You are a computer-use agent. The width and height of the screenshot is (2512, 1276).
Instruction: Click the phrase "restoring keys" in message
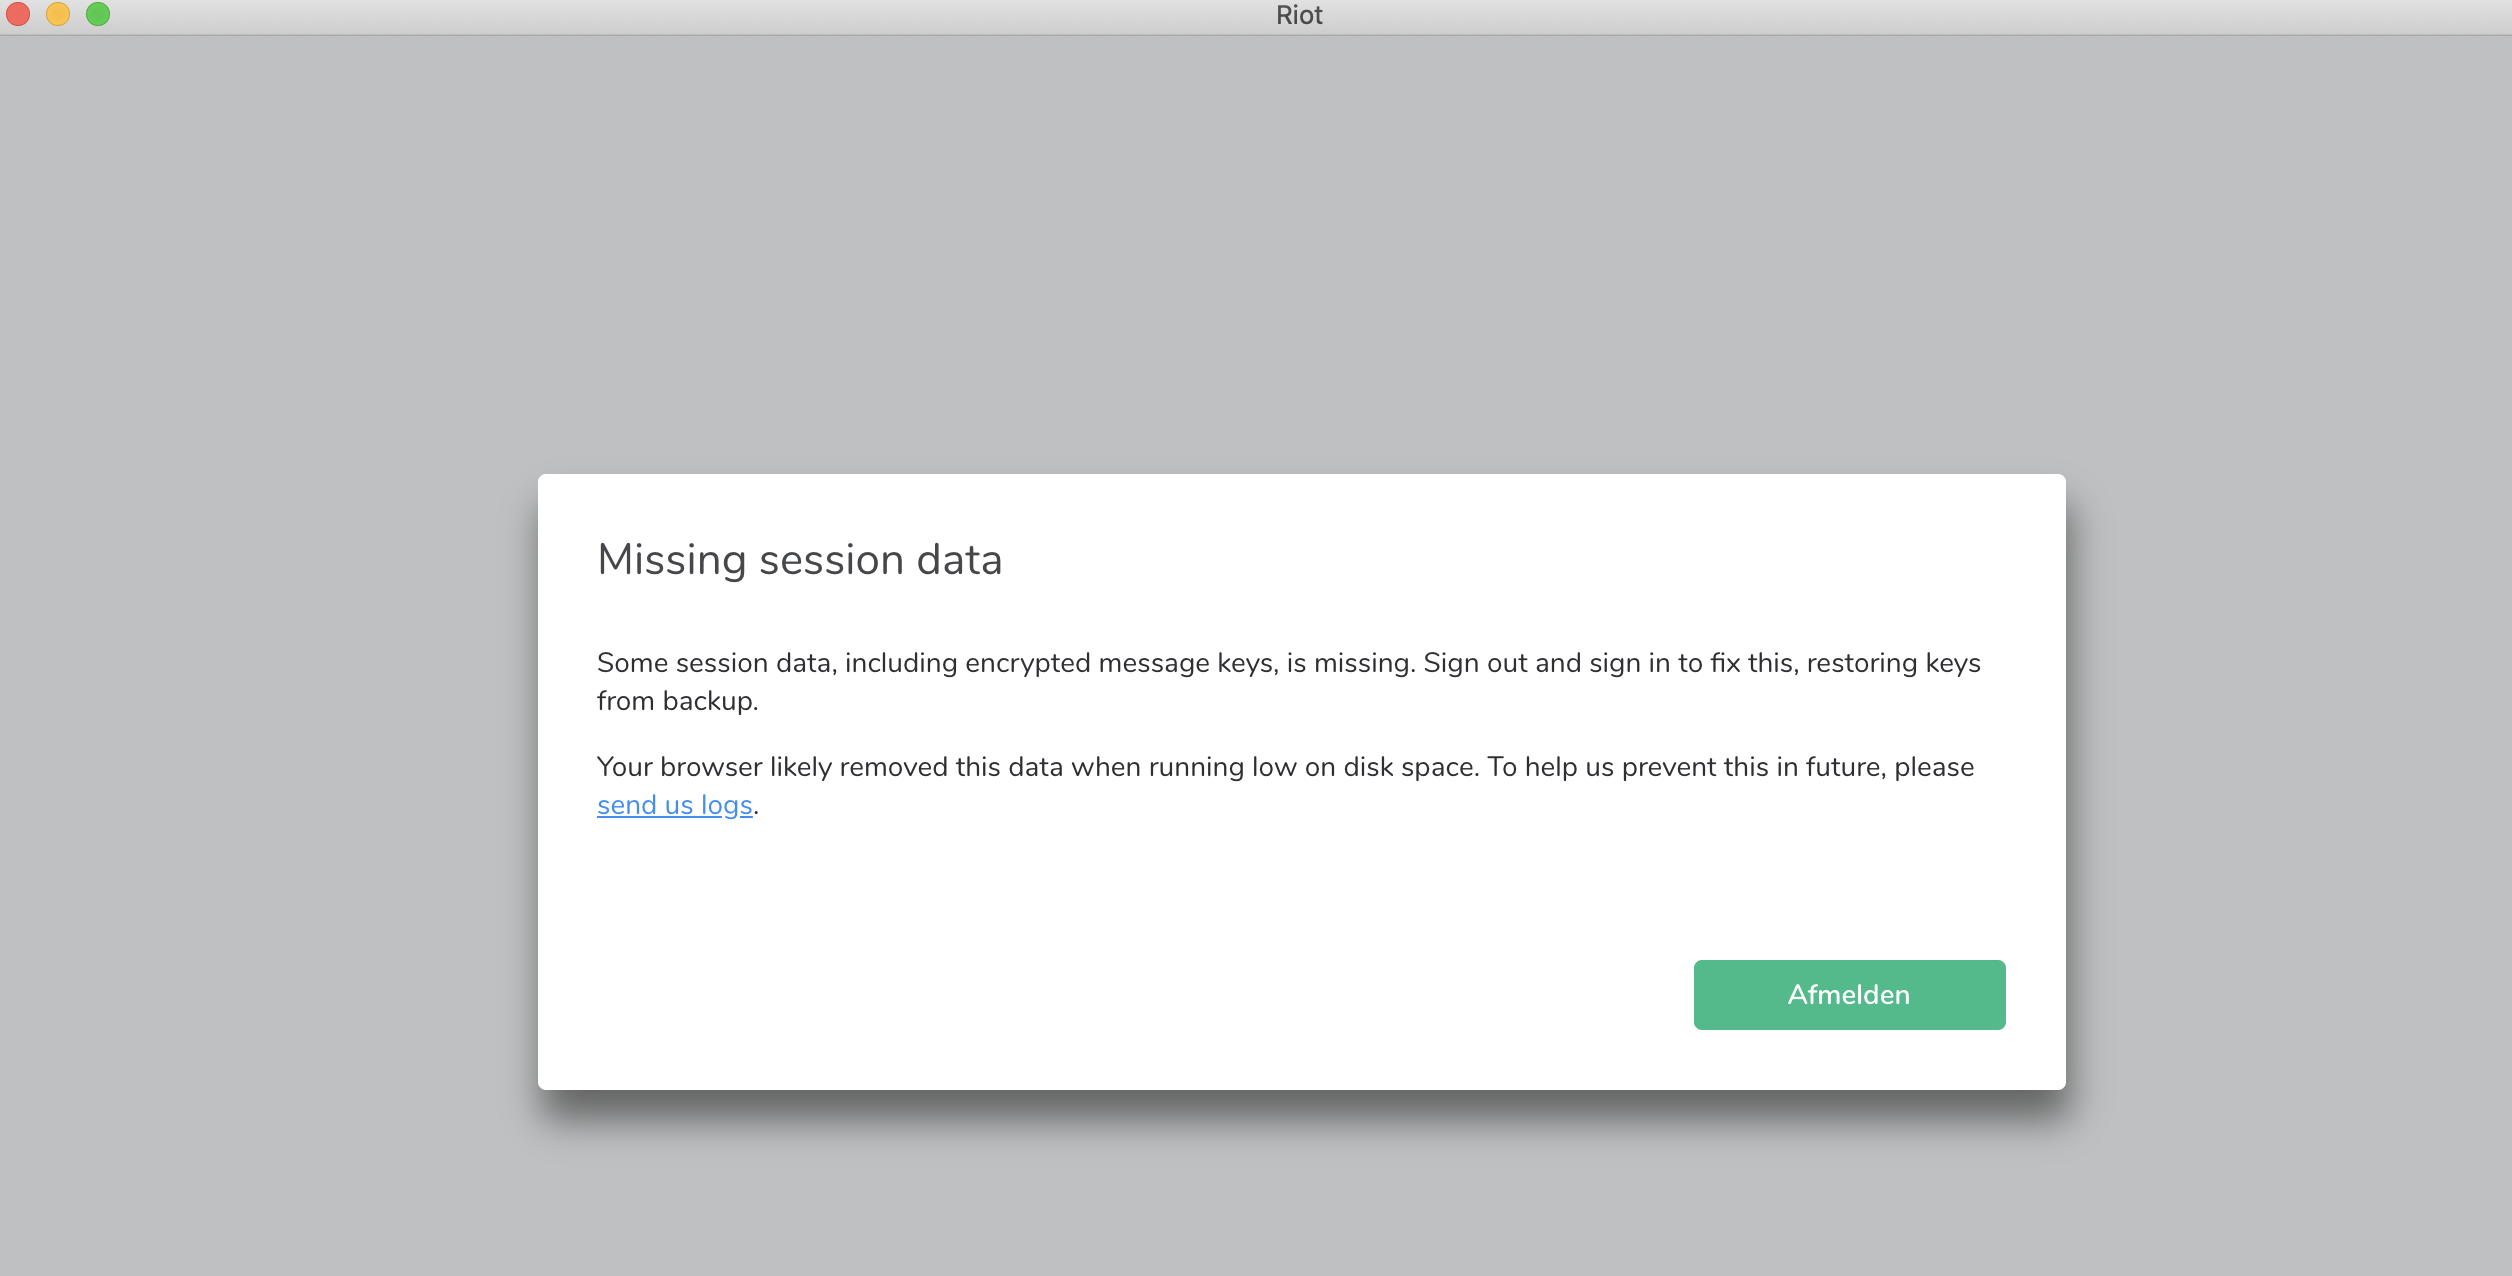(x=1893, y=663)
